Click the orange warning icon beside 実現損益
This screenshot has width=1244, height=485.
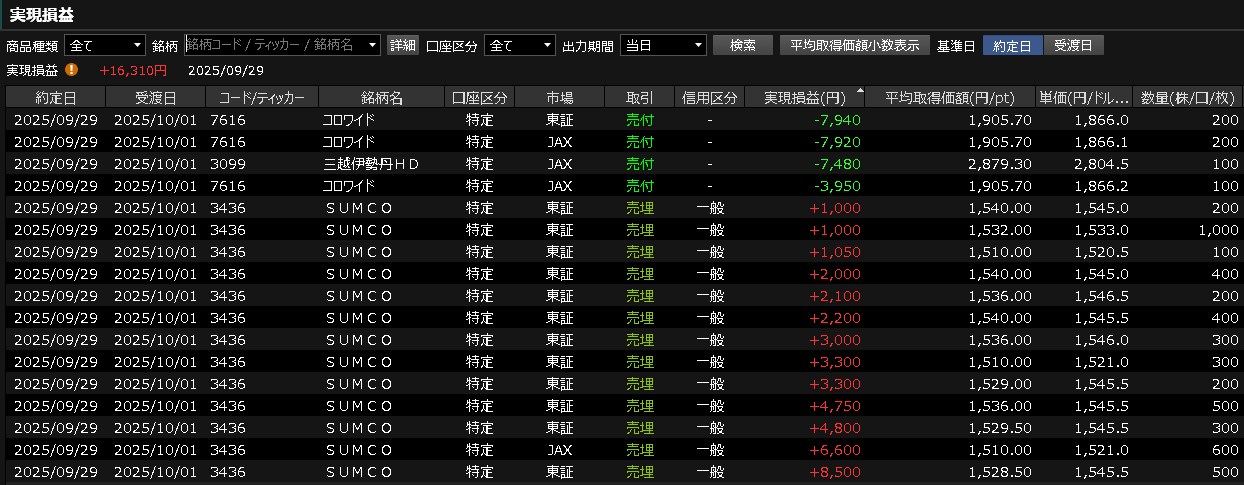(71, 70)
